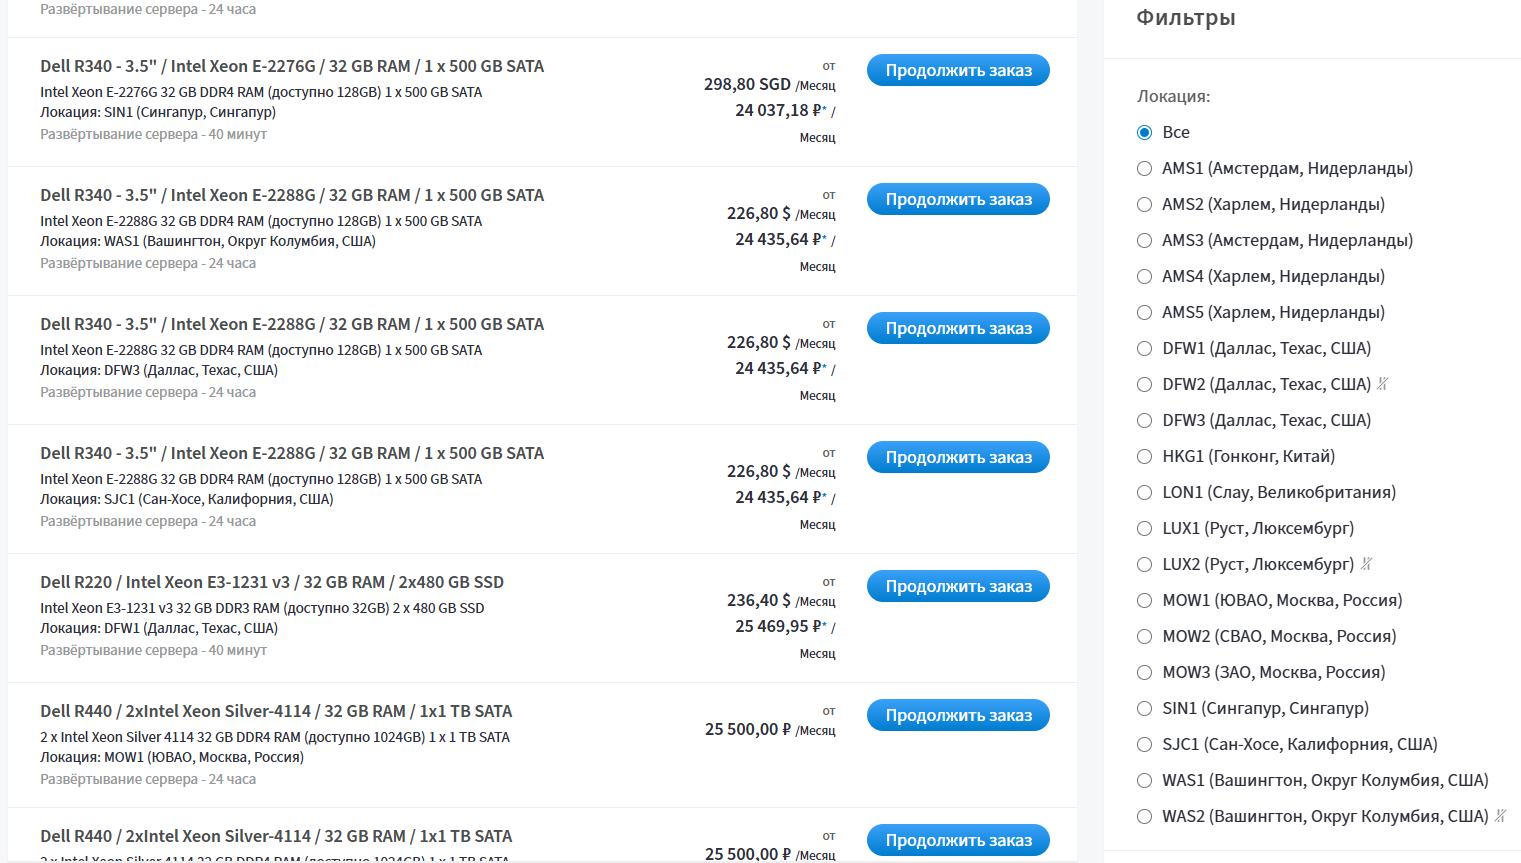
Task: Pick WAS2 (Вашингтон, Округ Колумбия) radio
Action: (x=1144, y=817)
